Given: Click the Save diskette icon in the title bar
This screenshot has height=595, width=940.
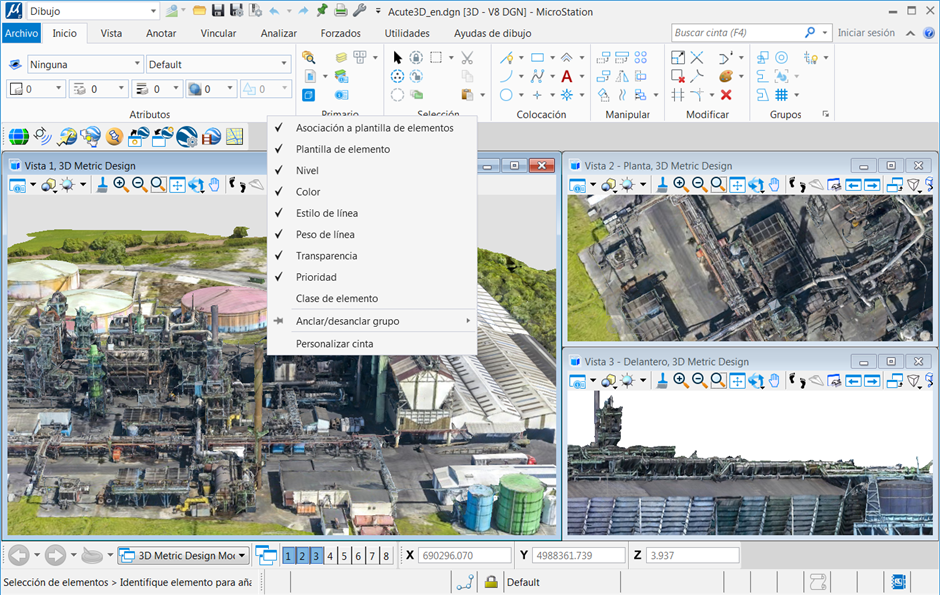Looking at the screenshot, I should tap(218, 11).
